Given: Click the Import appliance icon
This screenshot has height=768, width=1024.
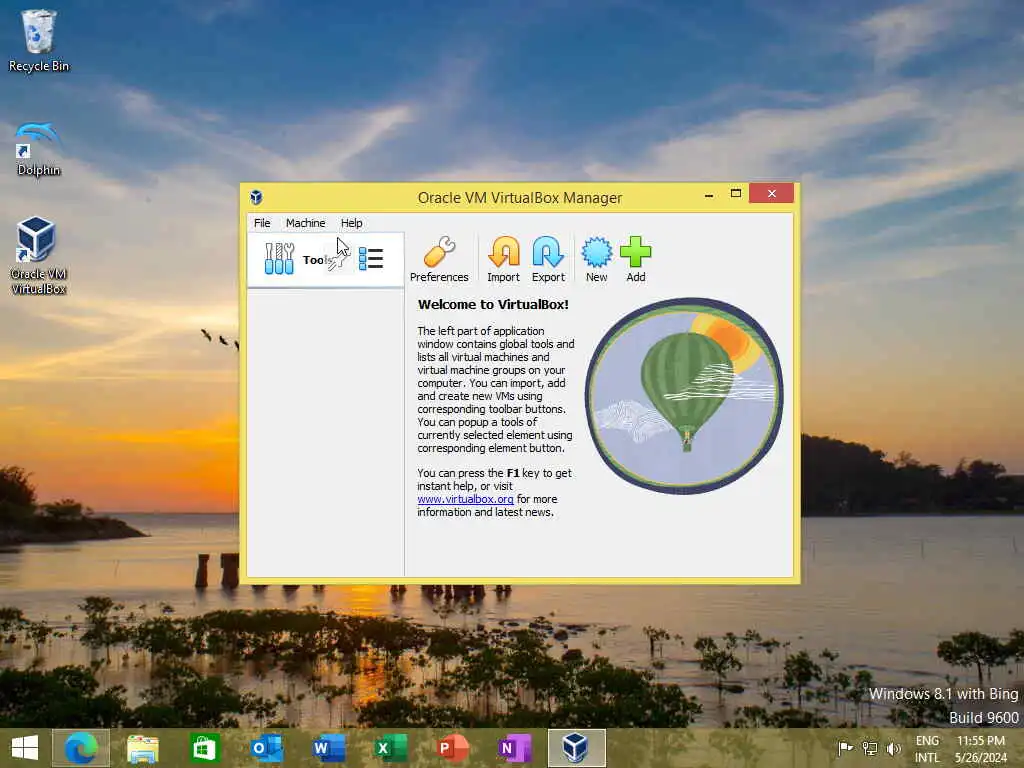Looking at the screenshot, I should point(504,259).
